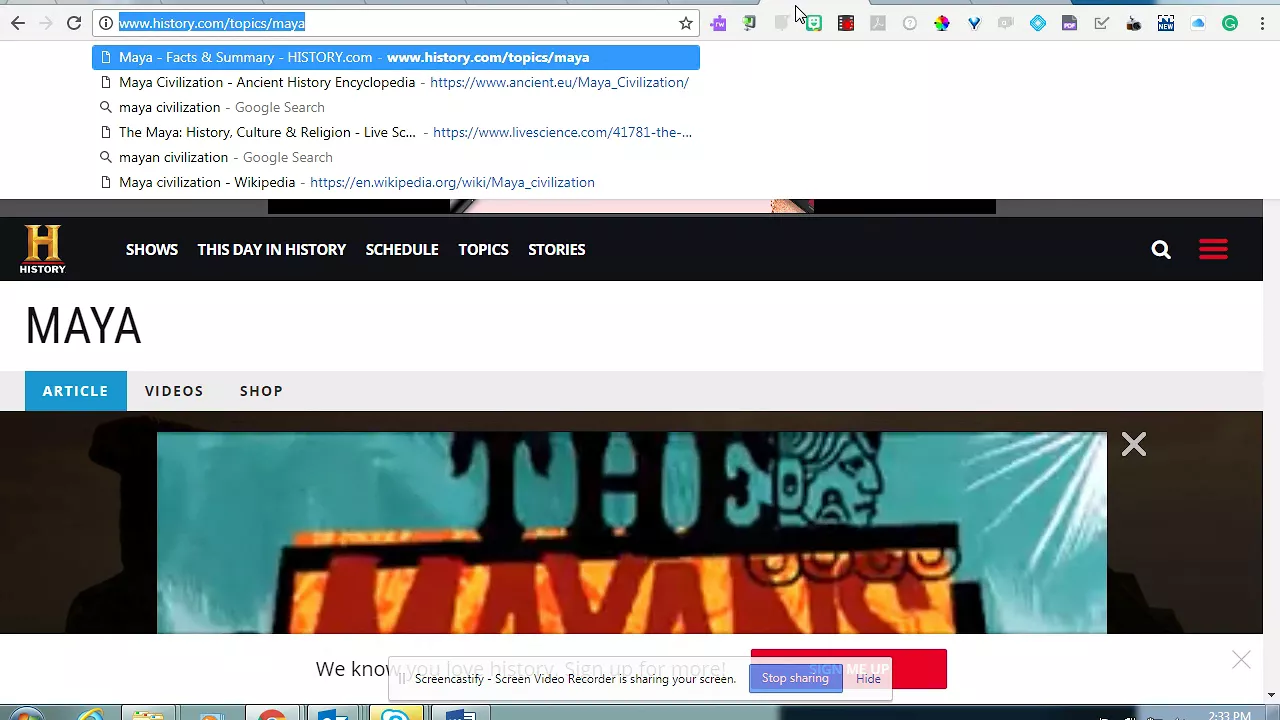The image size is (1280, 720).
Task: Click the page scrollbar down arrow
Action: point(1271,695)
